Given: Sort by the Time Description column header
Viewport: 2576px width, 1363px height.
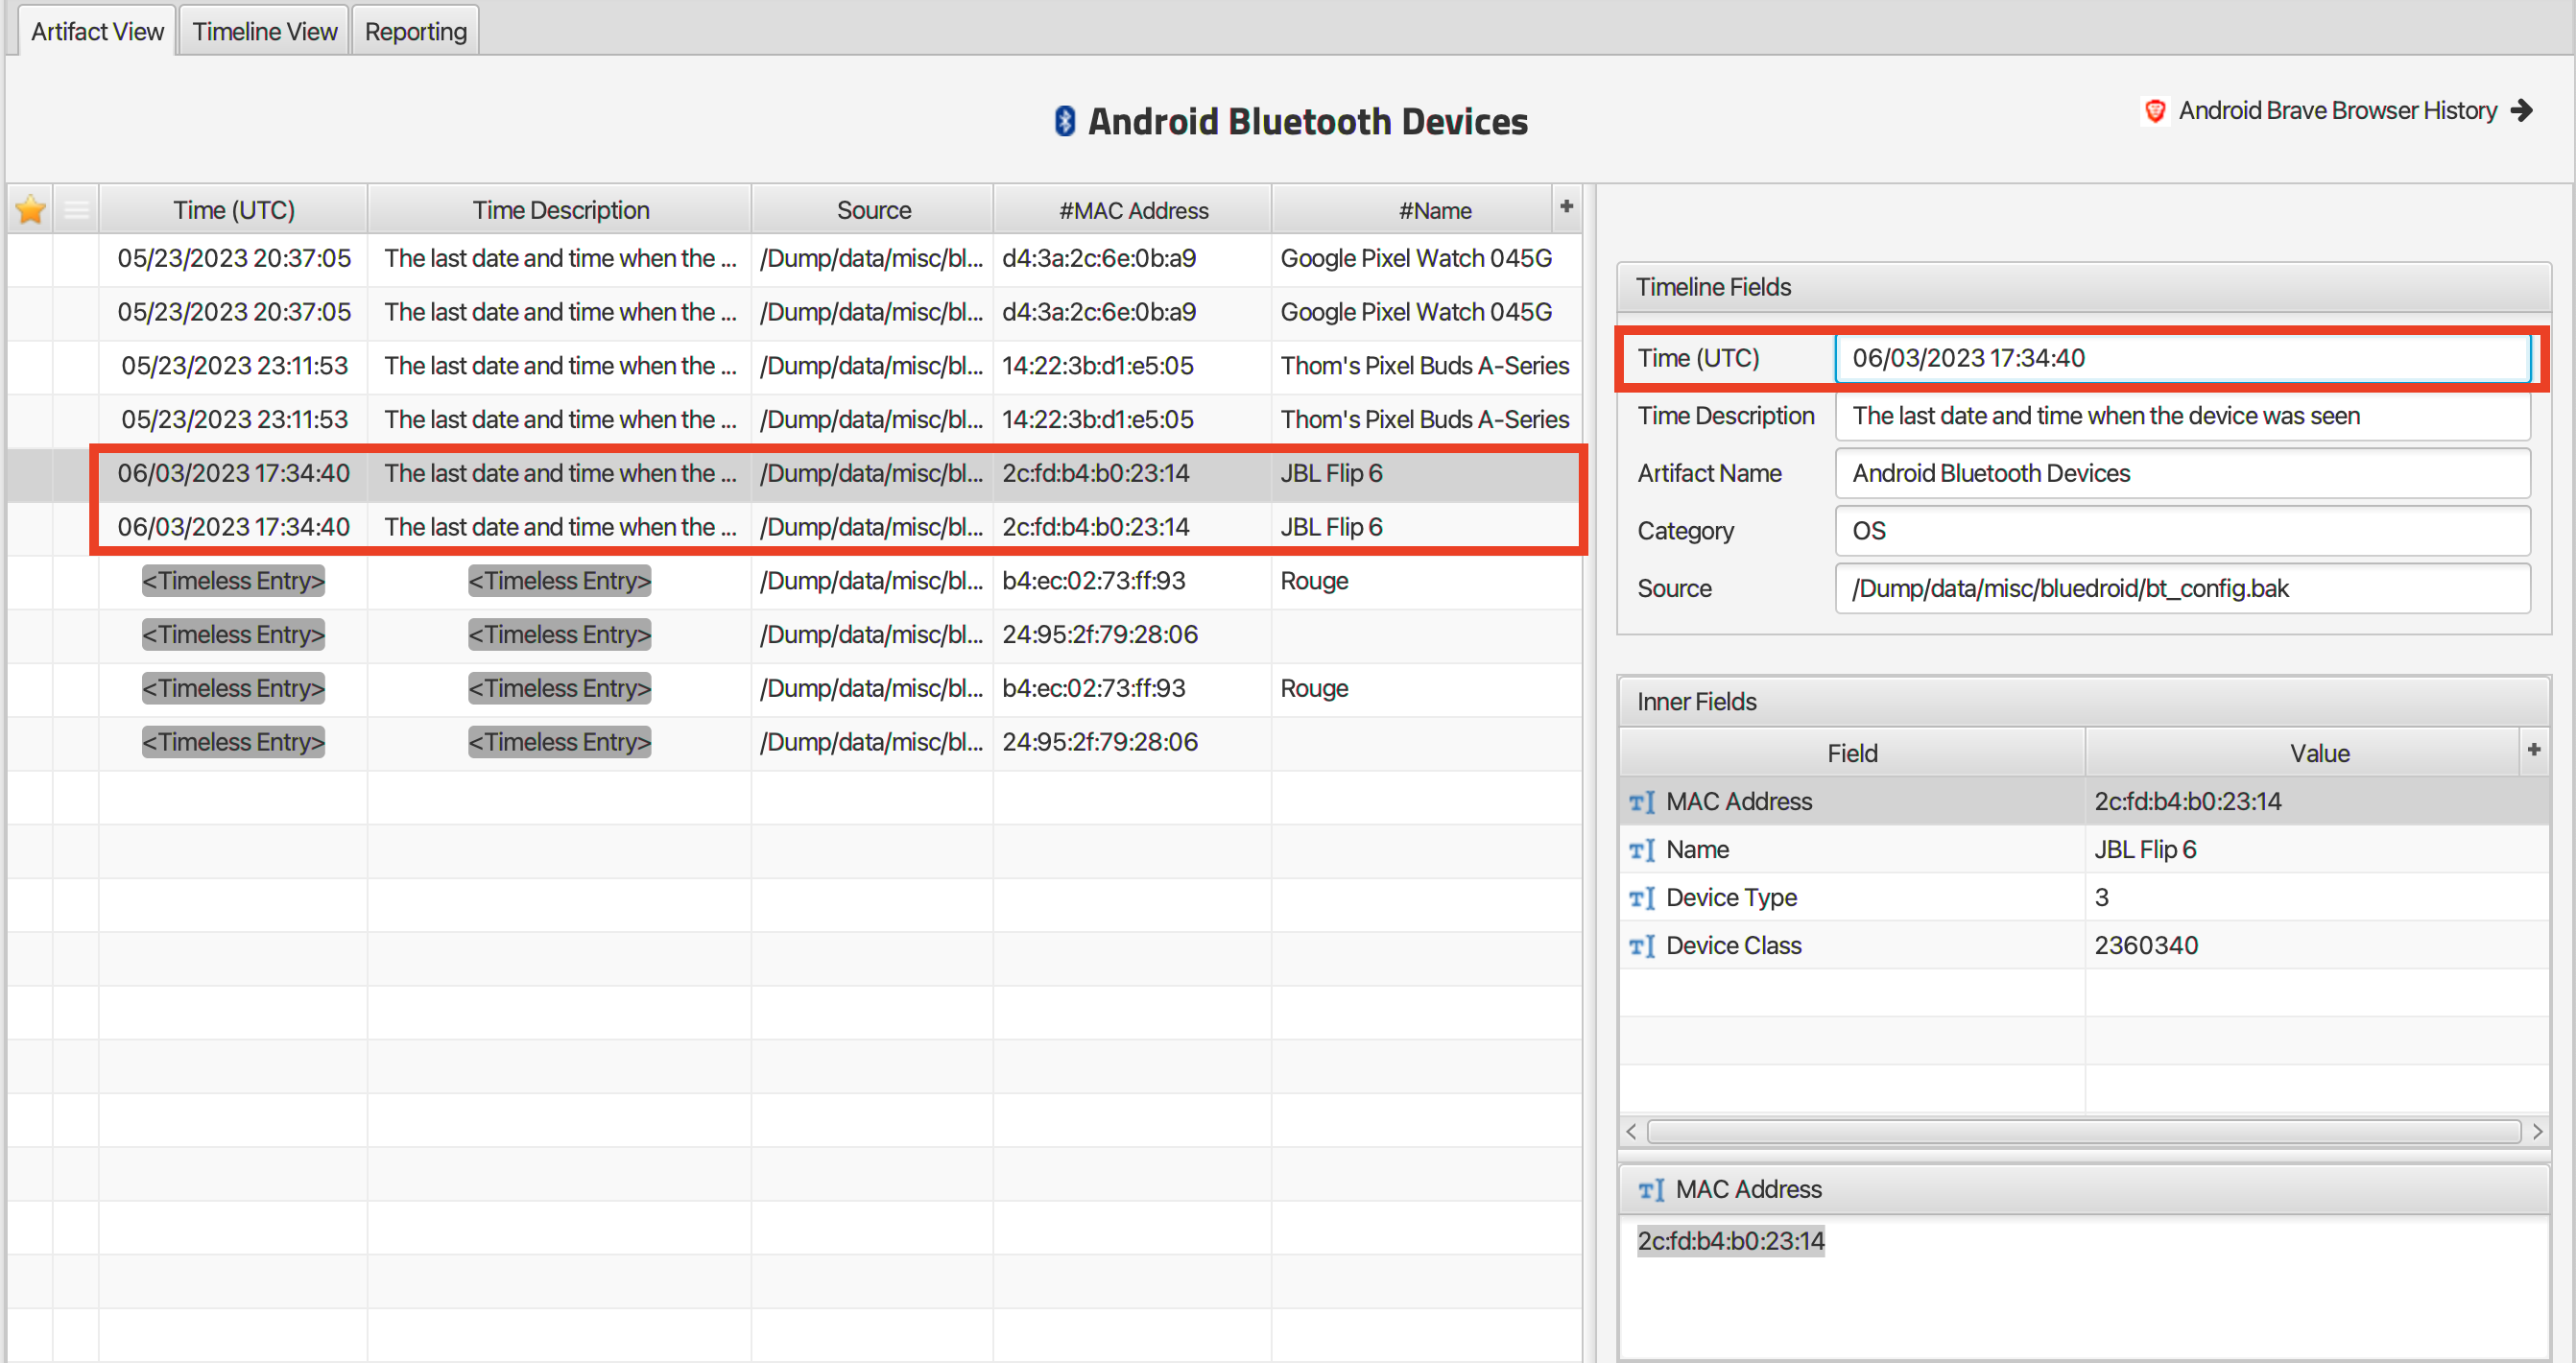Looking at the screenshot, I should (x=560, y=210).
